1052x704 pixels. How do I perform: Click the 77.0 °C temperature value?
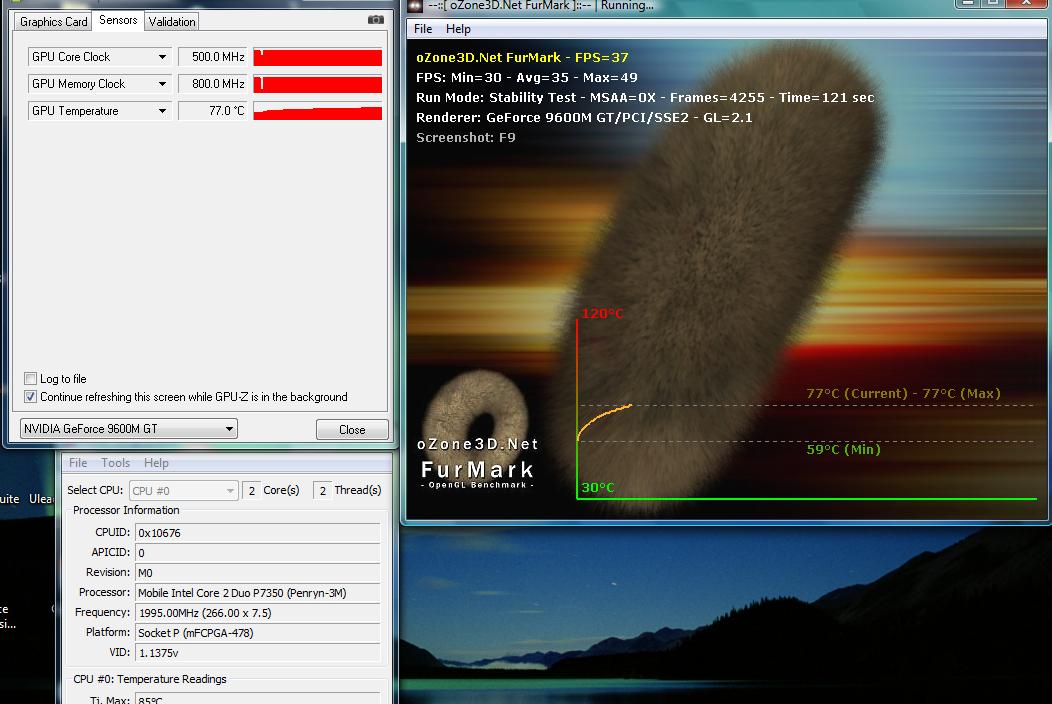(x=213, y=111)
